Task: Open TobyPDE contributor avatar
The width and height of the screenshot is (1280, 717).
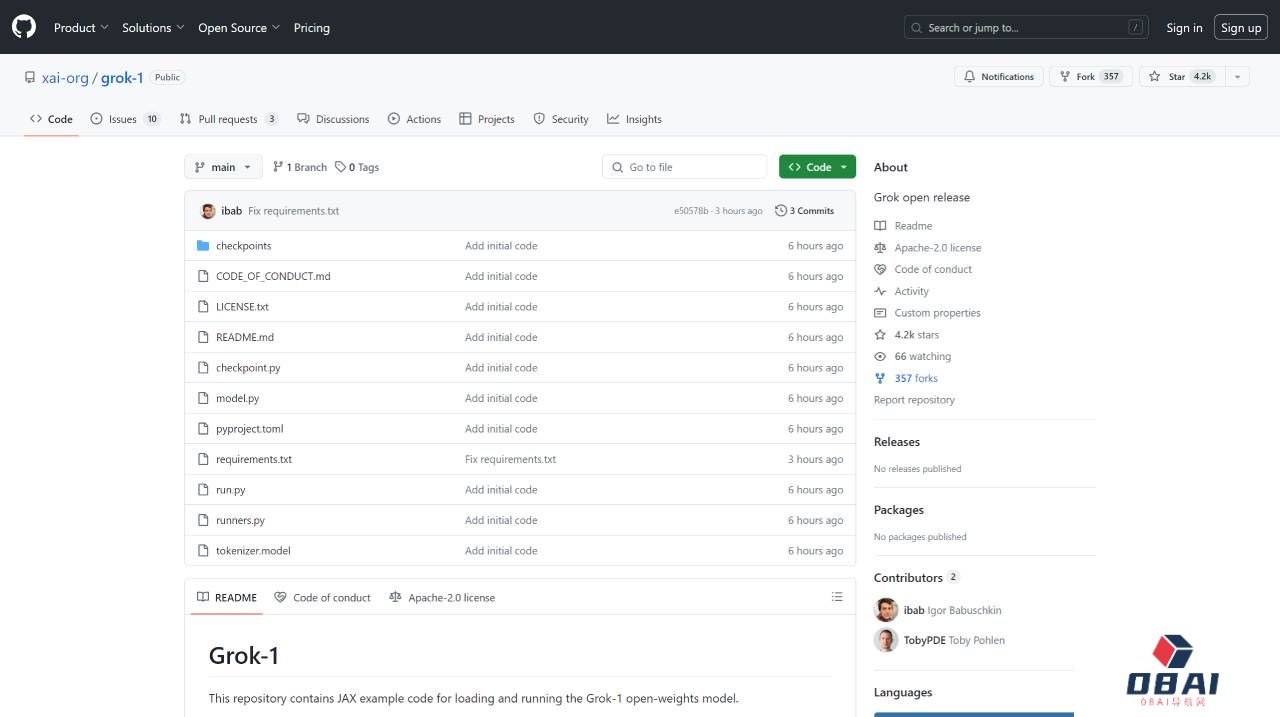Action: (x=886, y=640)
